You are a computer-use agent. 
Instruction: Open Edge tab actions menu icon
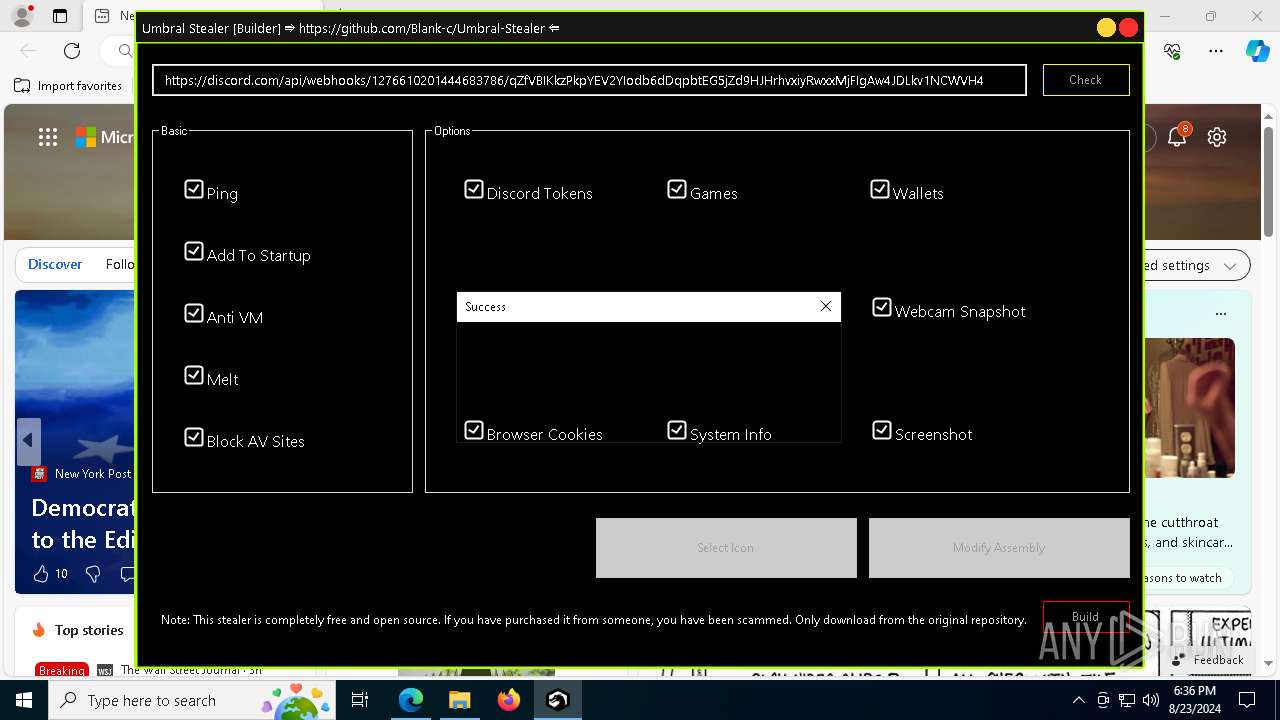click(60, 16)
